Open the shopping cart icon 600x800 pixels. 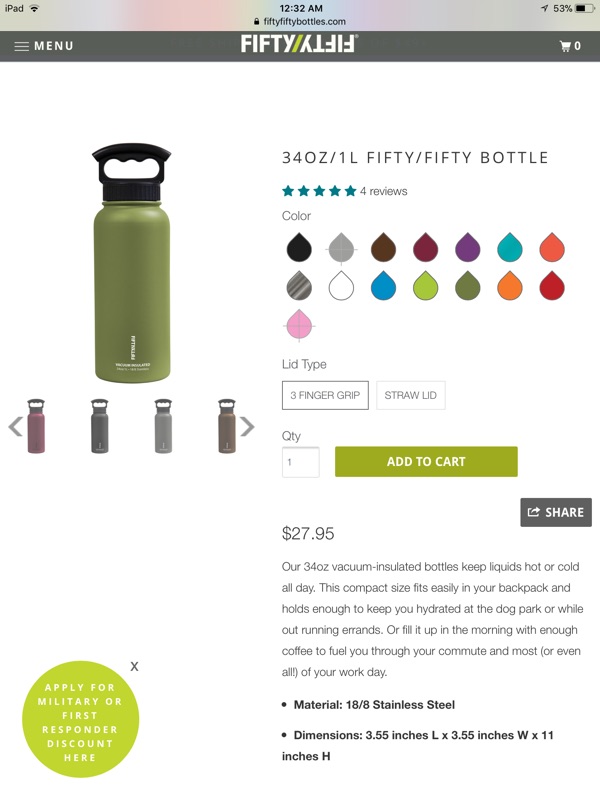pyautogui.click(x=570, y=45)
